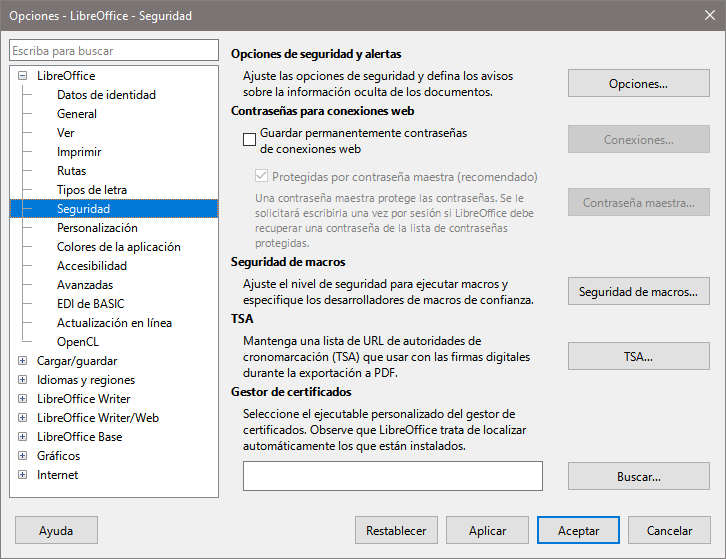
Task: Click Cancelar to dismiss dialog
Action: [x=669, y=530]
